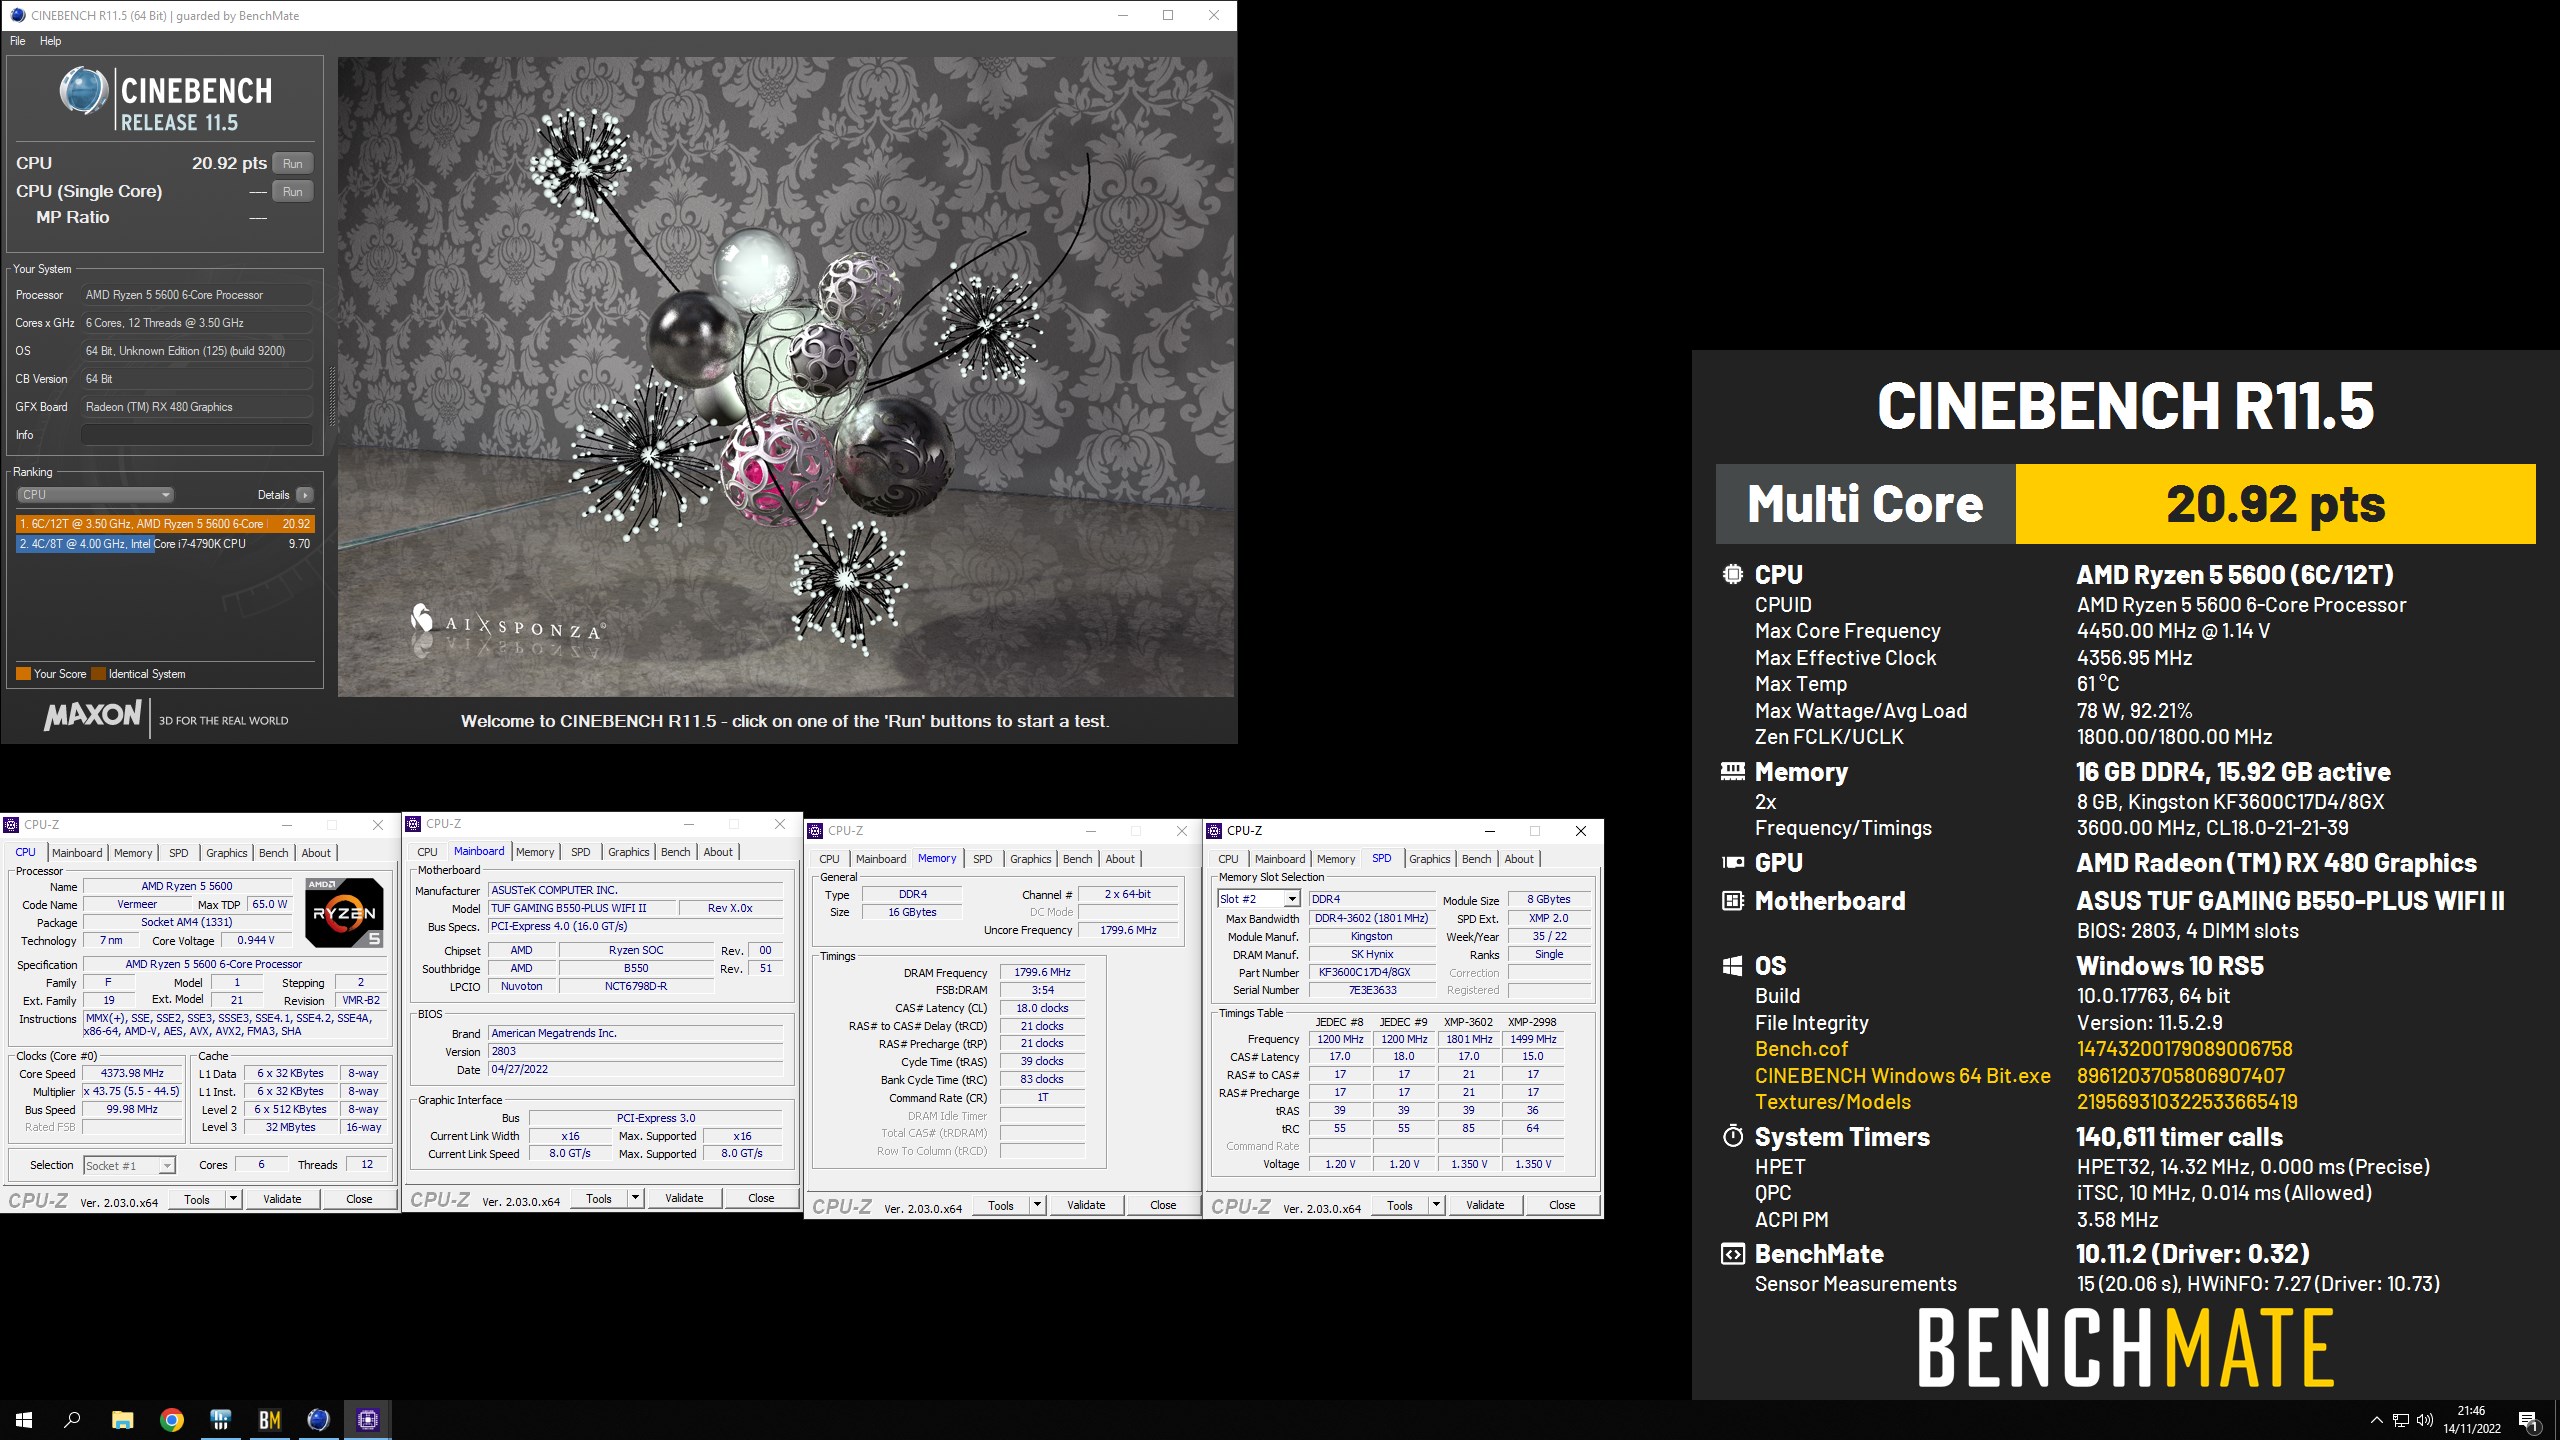Screen dimensions: 2560x1440
Task: Click the System Timers clock icon
Action: tap(1733, 1136)
